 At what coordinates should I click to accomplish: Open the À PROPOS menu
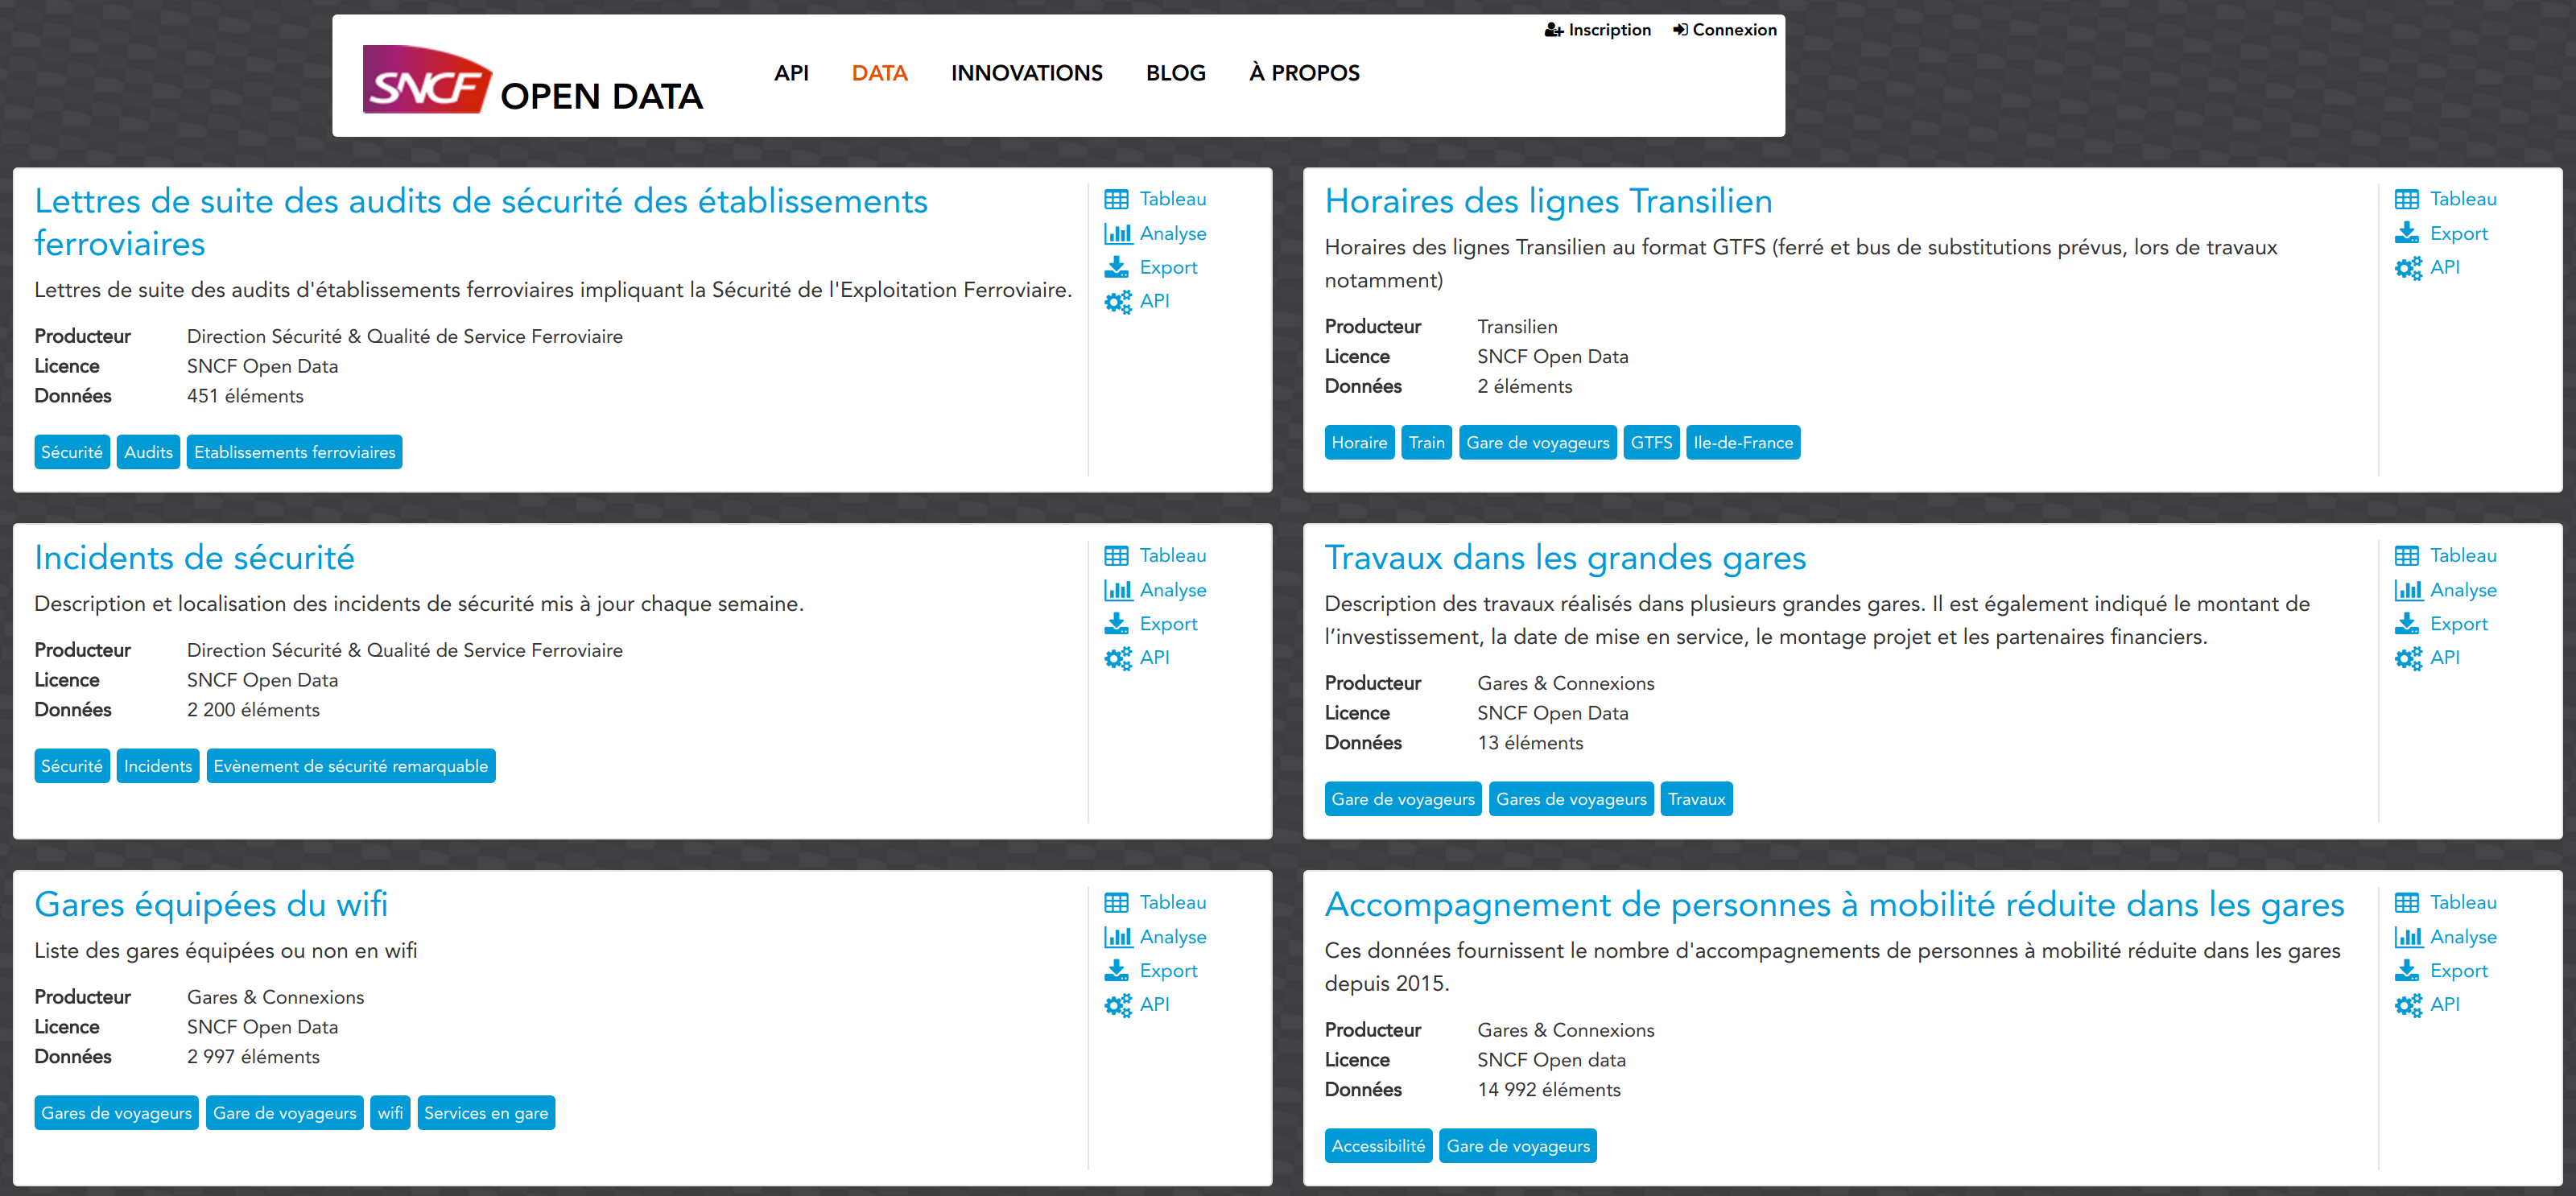coord(1303,73)
